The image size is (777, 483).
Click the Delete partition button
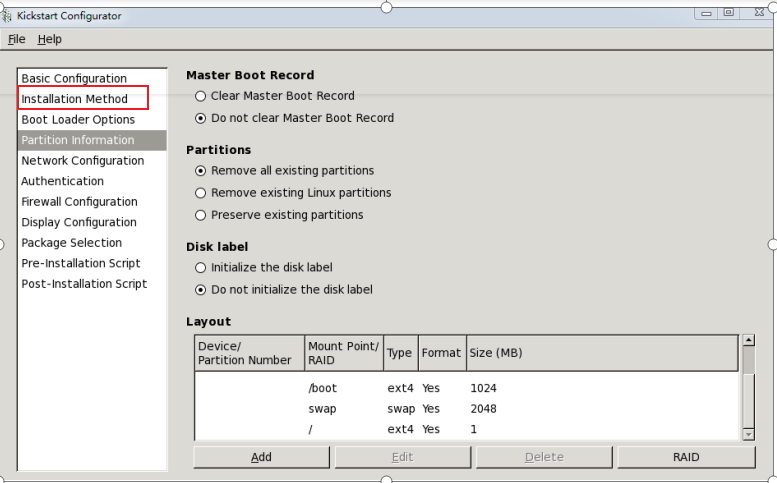tap(544, 457)
